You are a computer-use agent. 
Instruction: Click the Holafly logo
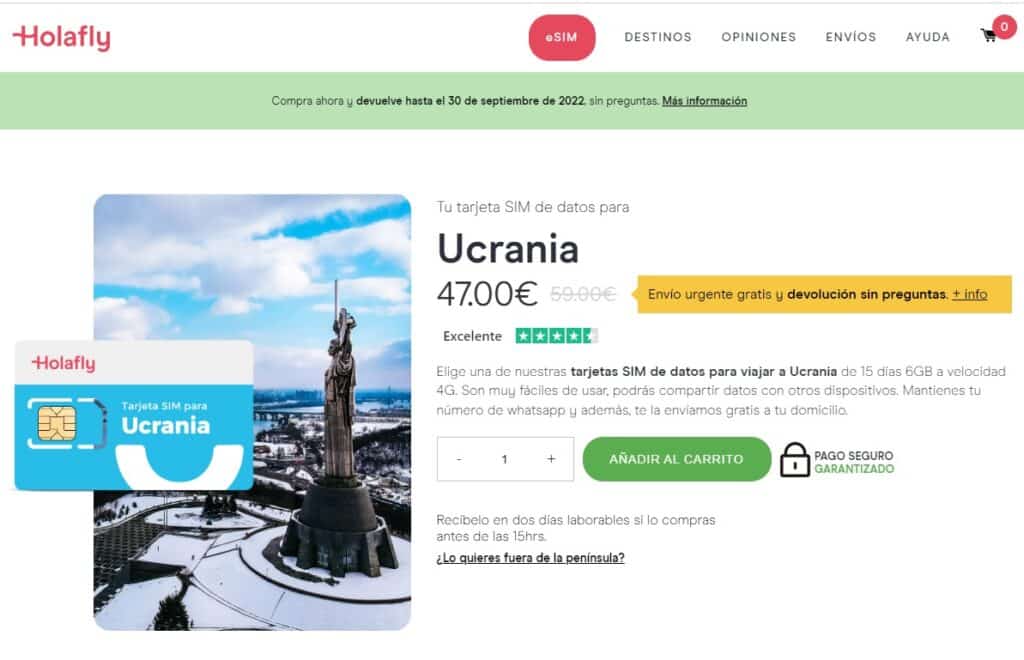62,38
